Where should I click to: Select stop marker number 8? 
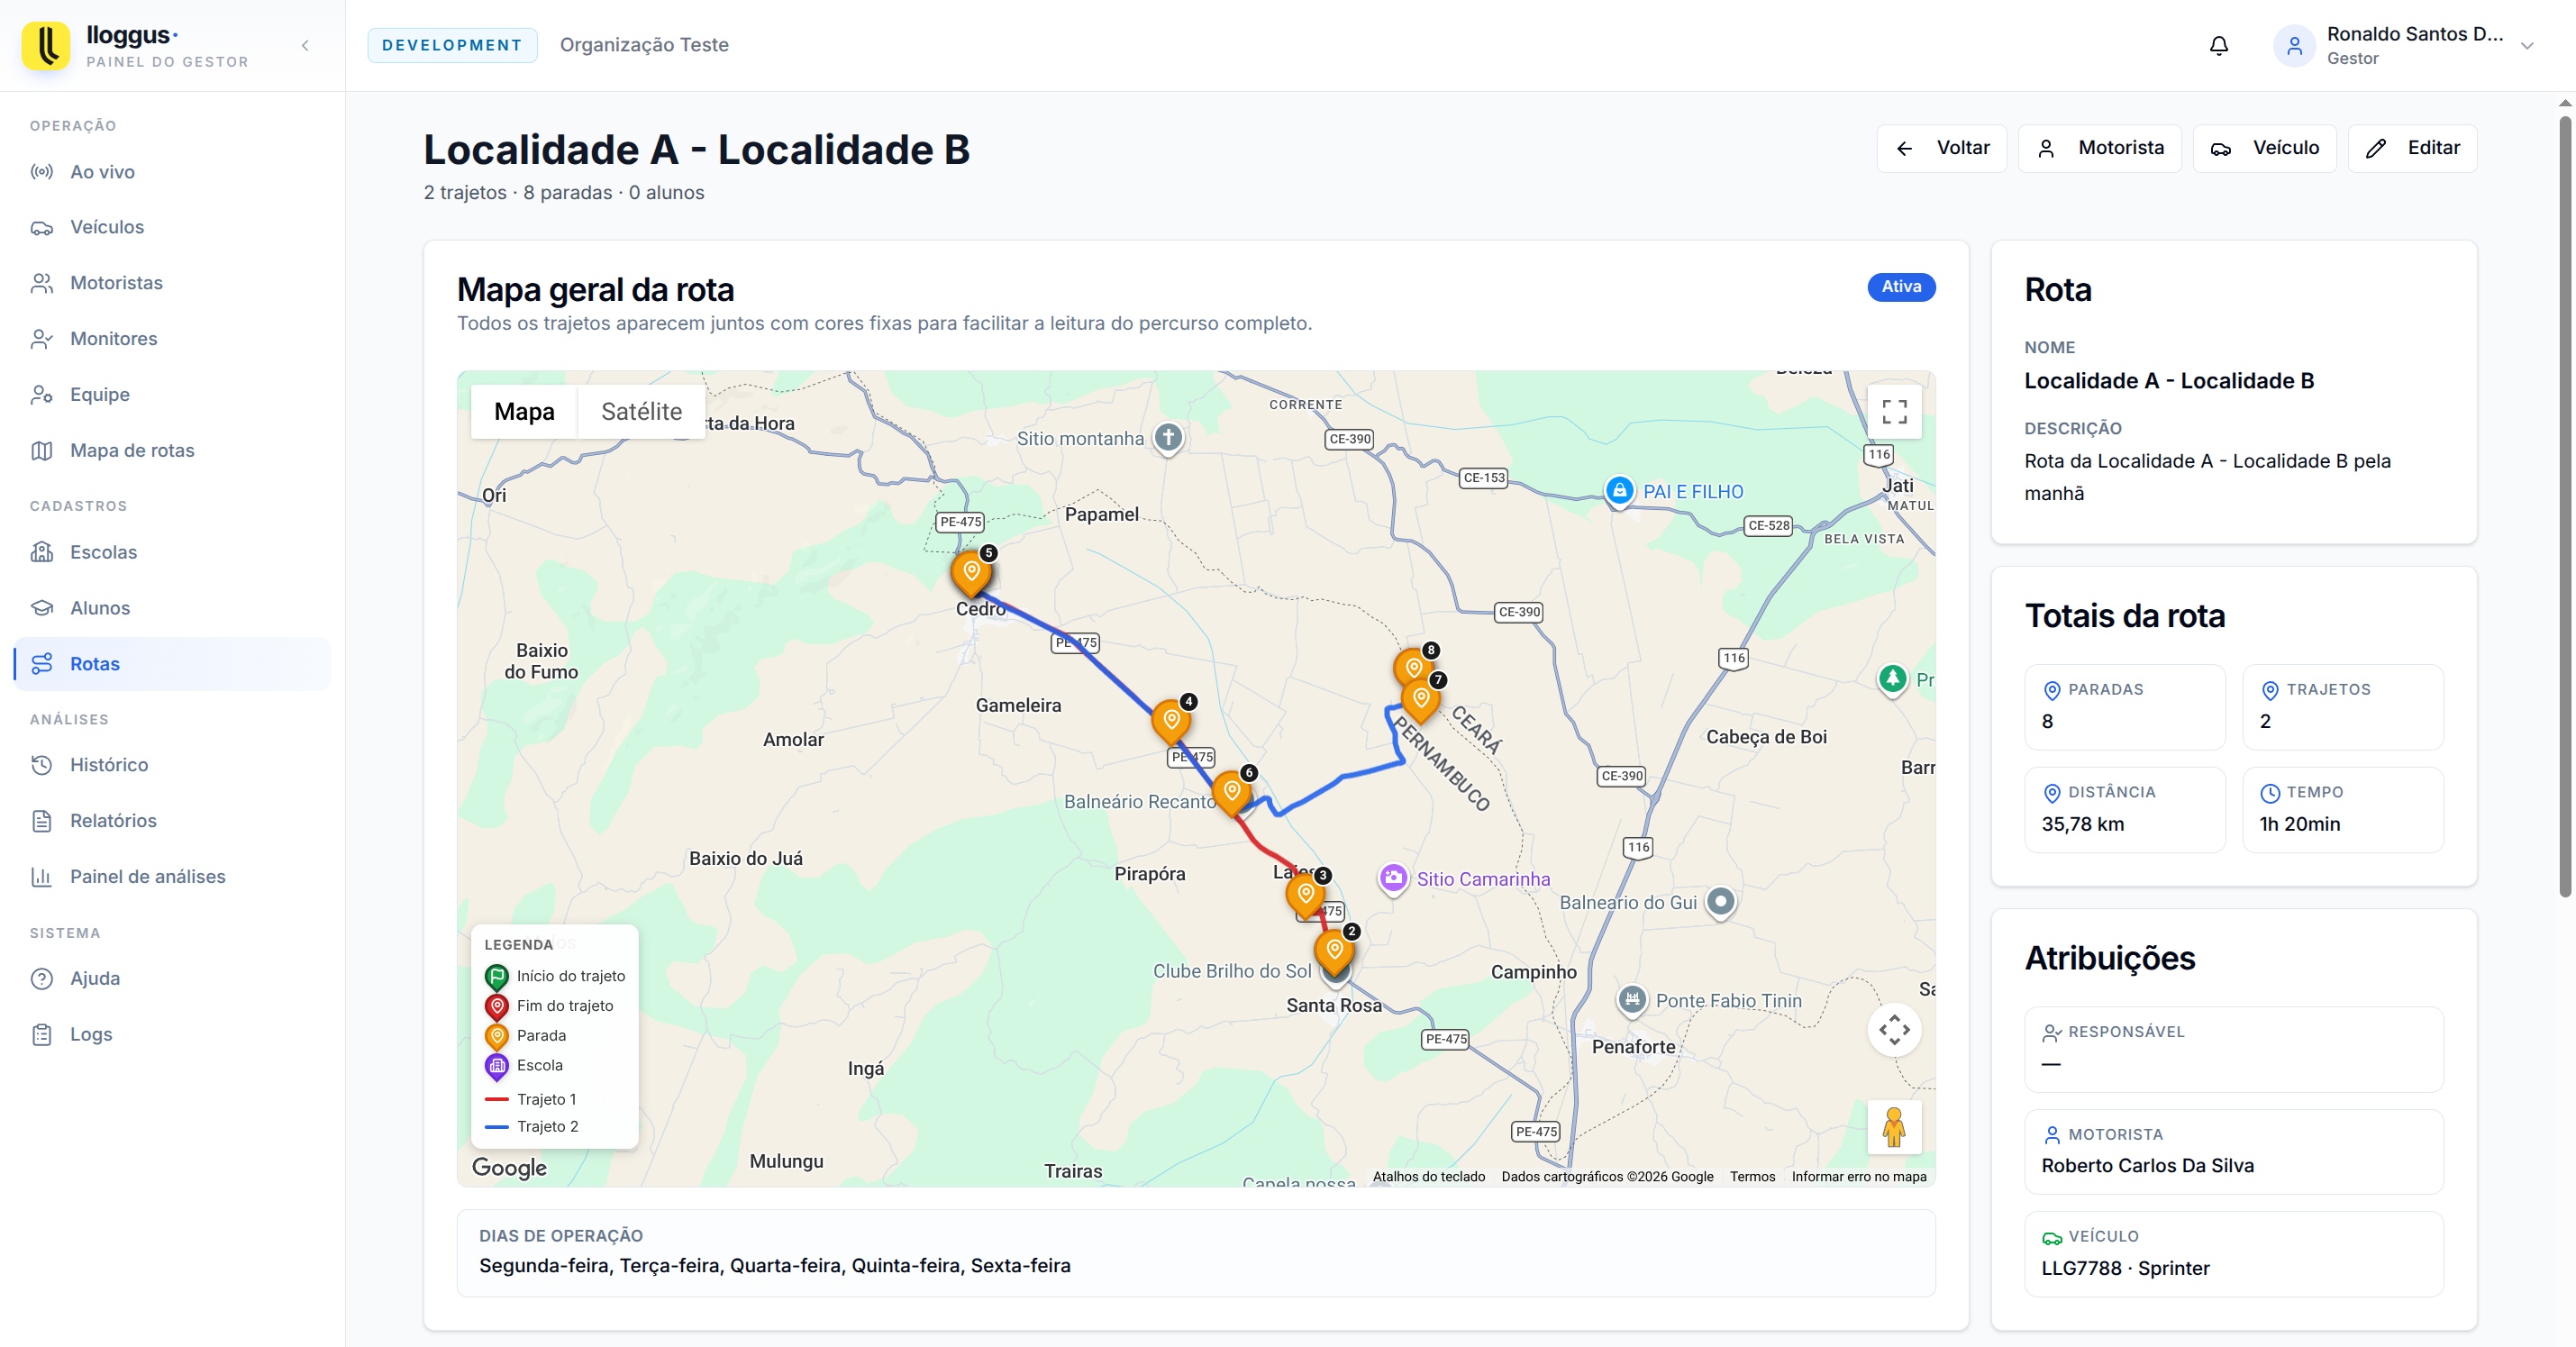pos(1414,665)
